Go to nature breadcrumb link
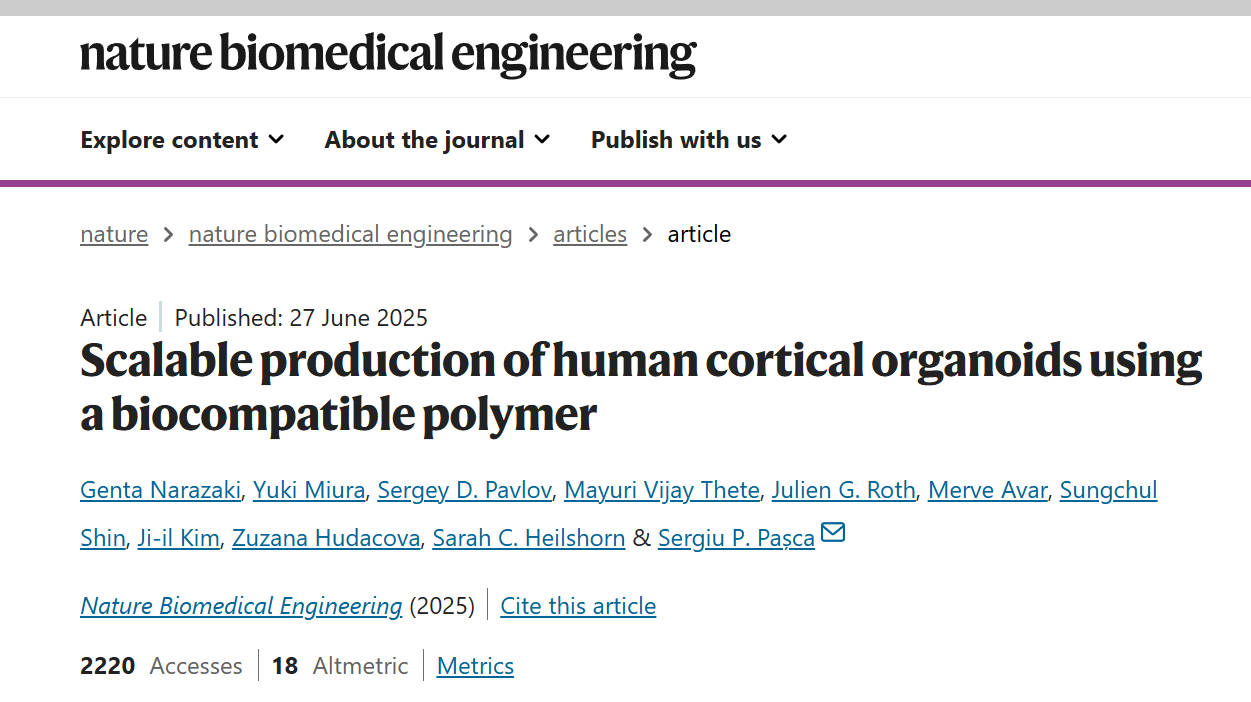 [x=114, y=234]
